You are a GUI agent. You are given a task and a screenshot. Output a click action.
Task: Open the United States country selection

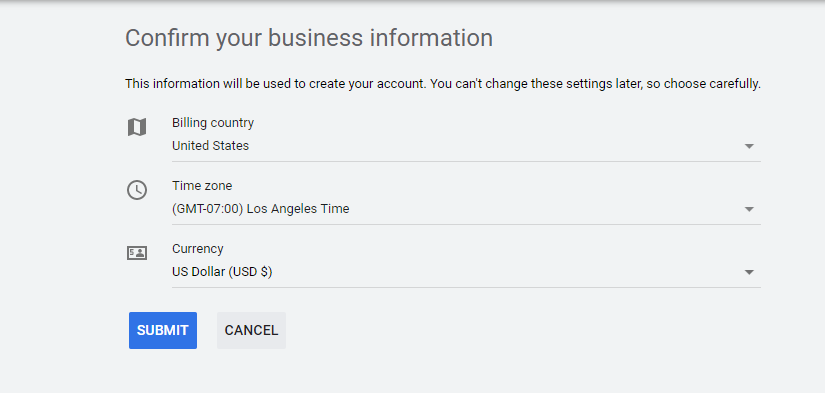click(466, 146)
